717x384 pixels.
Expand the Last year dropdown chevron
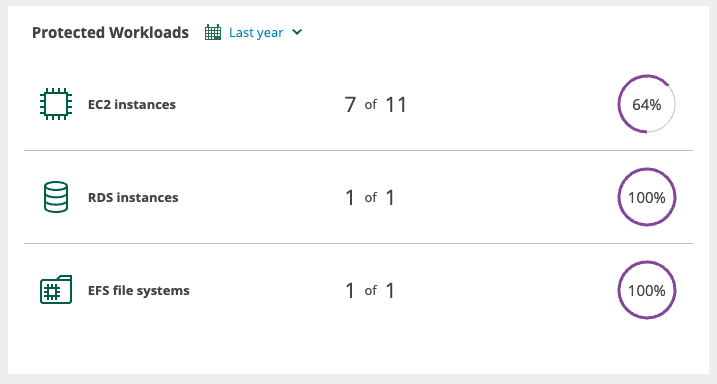coord(297,32)
